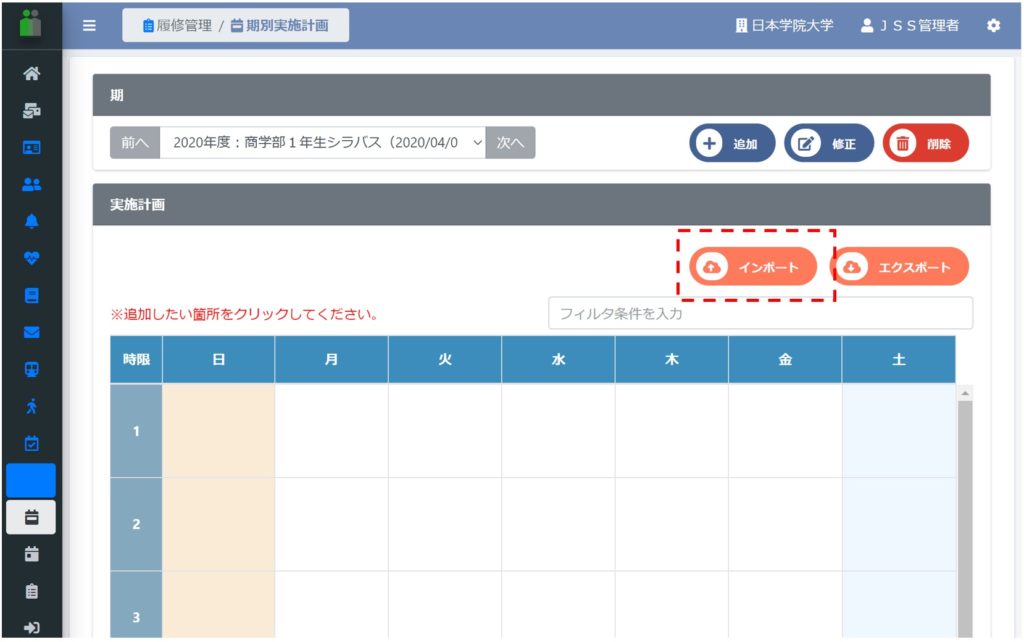The width and height of the screenshot is (1024, 642).
Task: Open the calendar check icon
Action: pos(31,443)
